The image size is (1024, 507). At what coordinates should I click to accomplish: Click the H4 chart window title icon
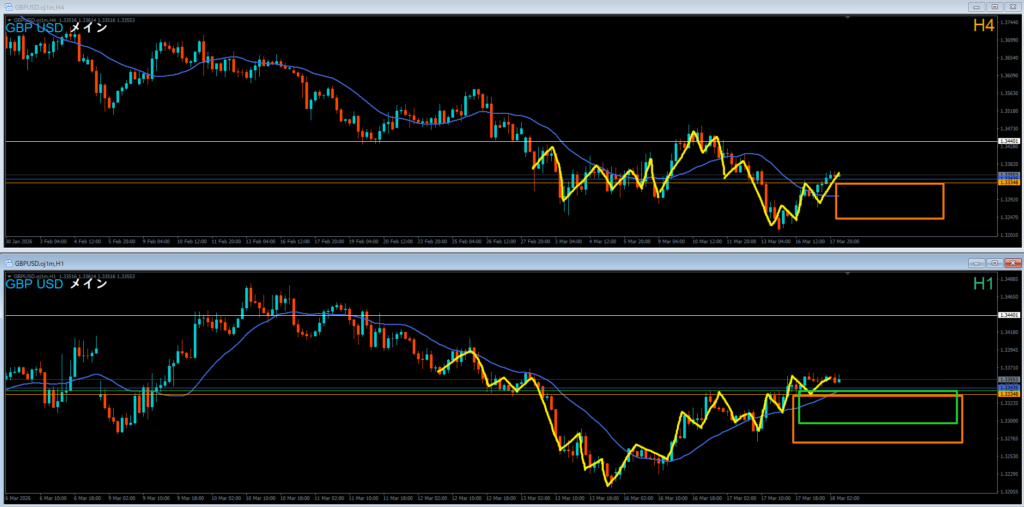(8, 6)
